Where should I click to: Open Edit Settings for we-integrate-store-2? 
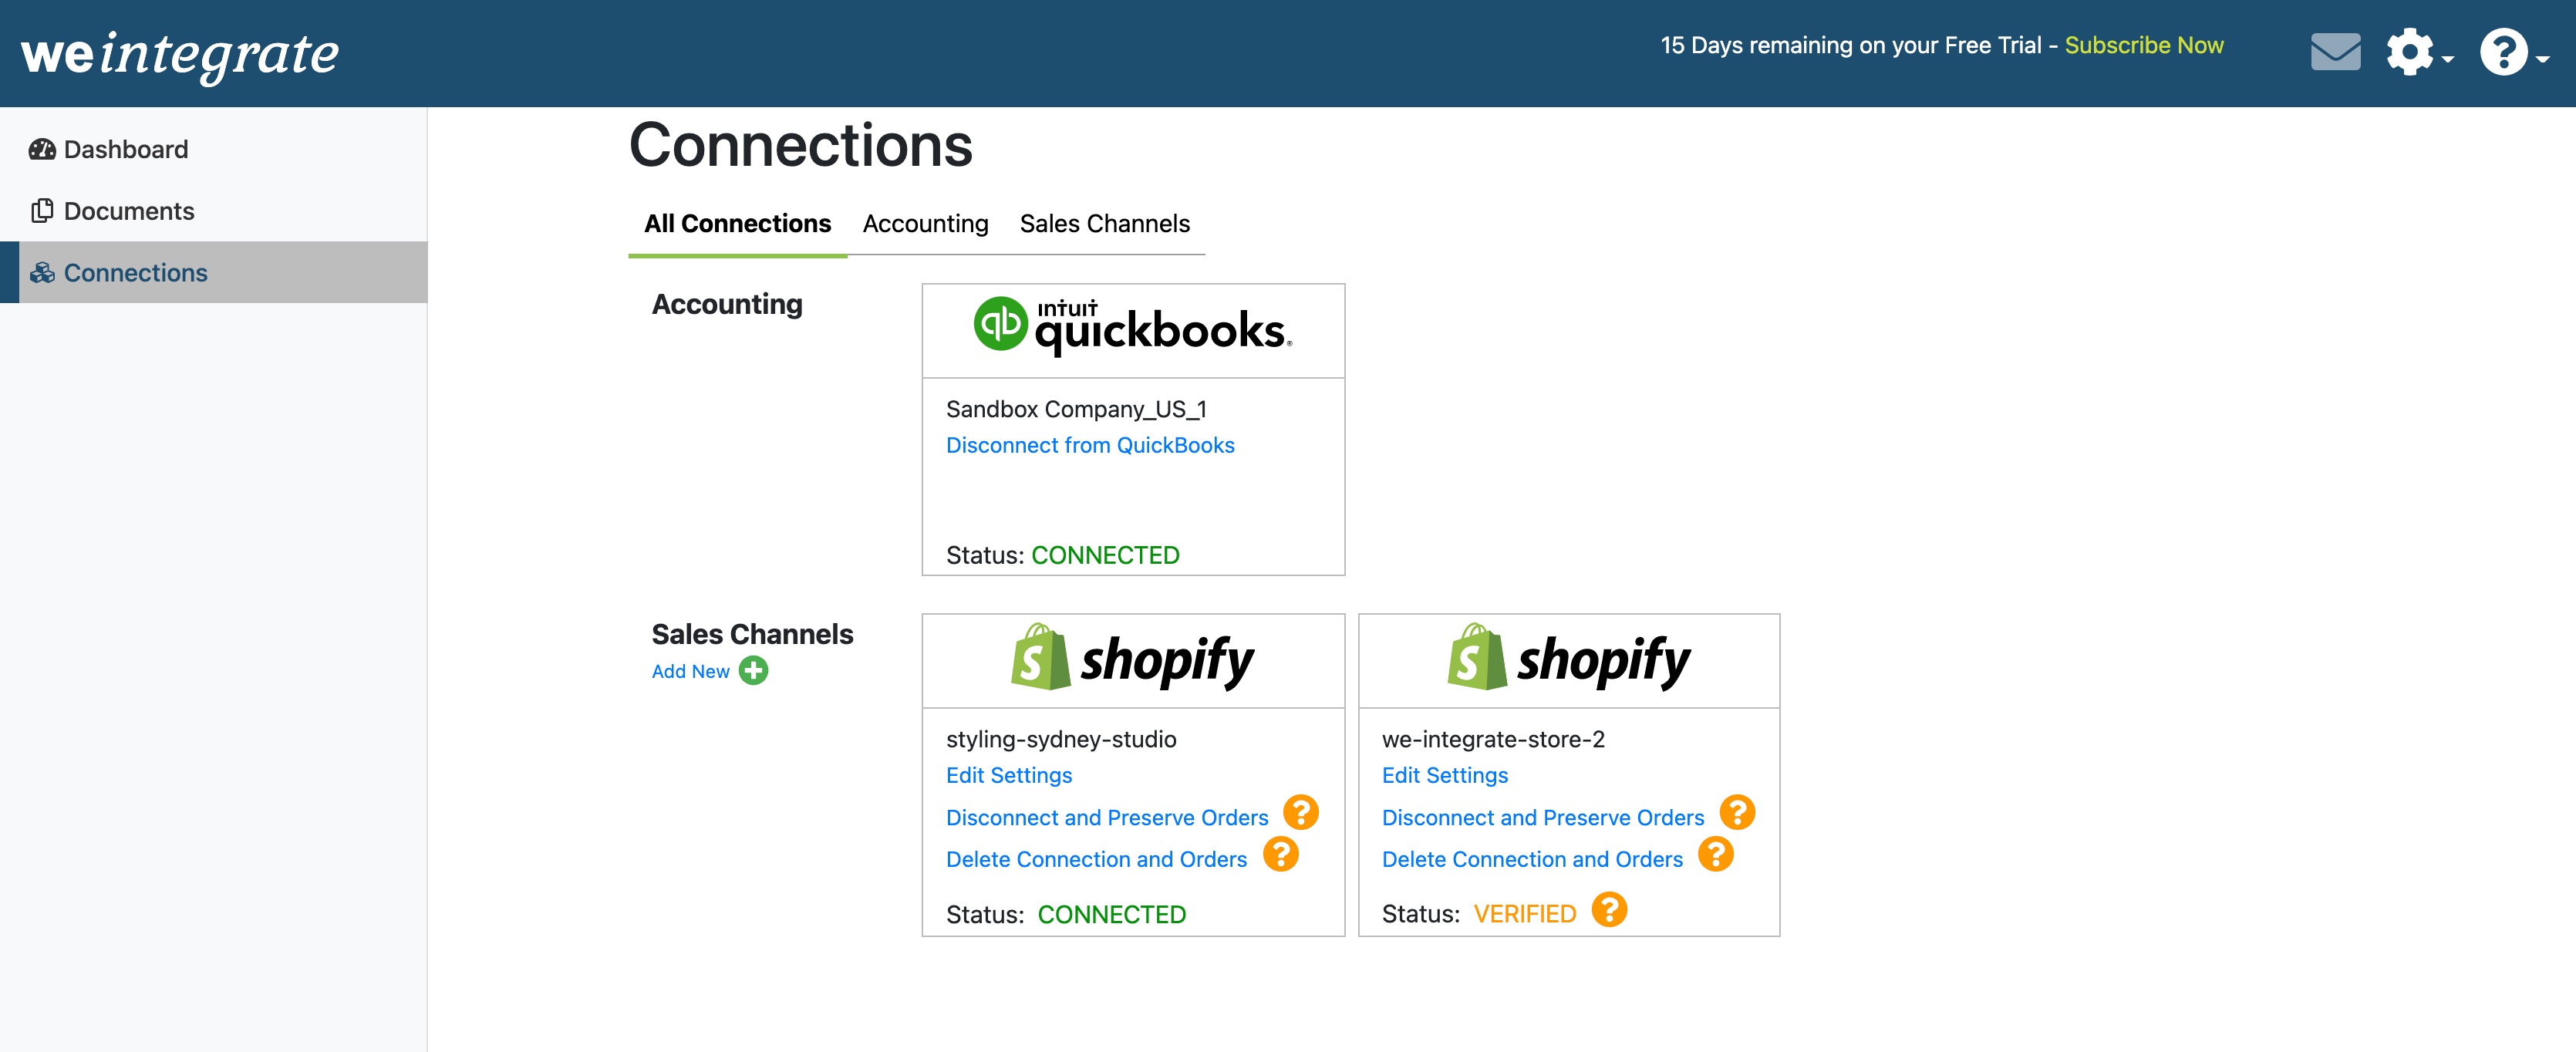tap(1445, 774)
